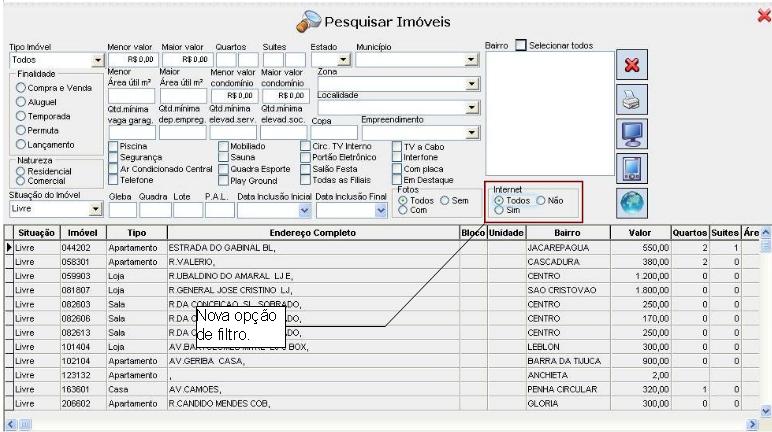
Task: Open the Data Inclusão Inicial date picker
Action: click(303, 210)
